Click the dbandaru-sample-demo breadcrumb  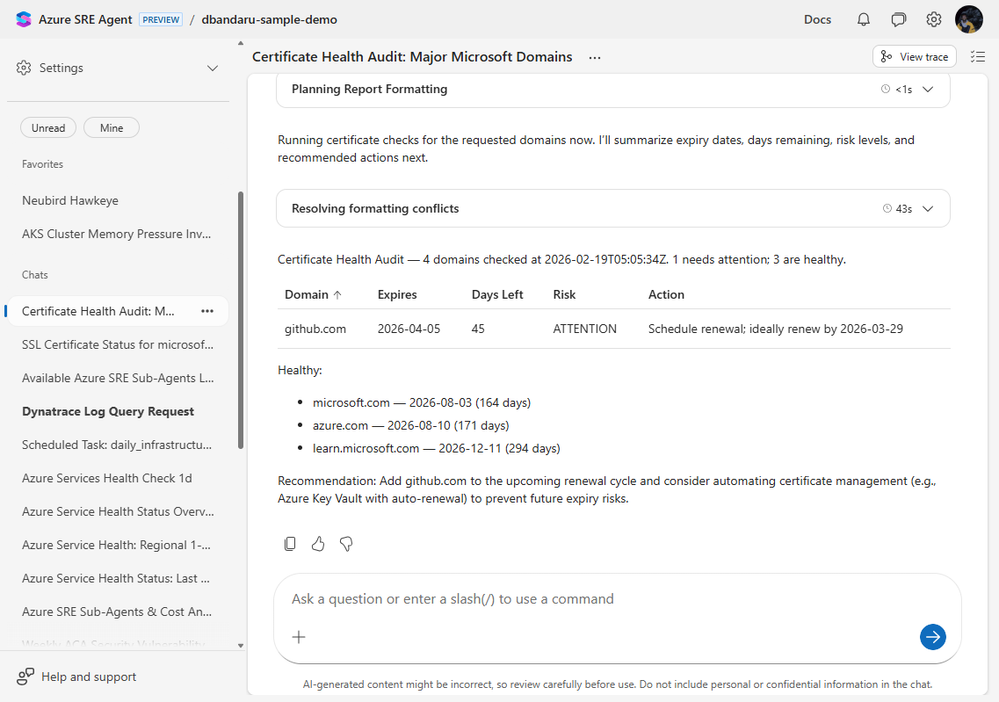(x=270, y=20)
